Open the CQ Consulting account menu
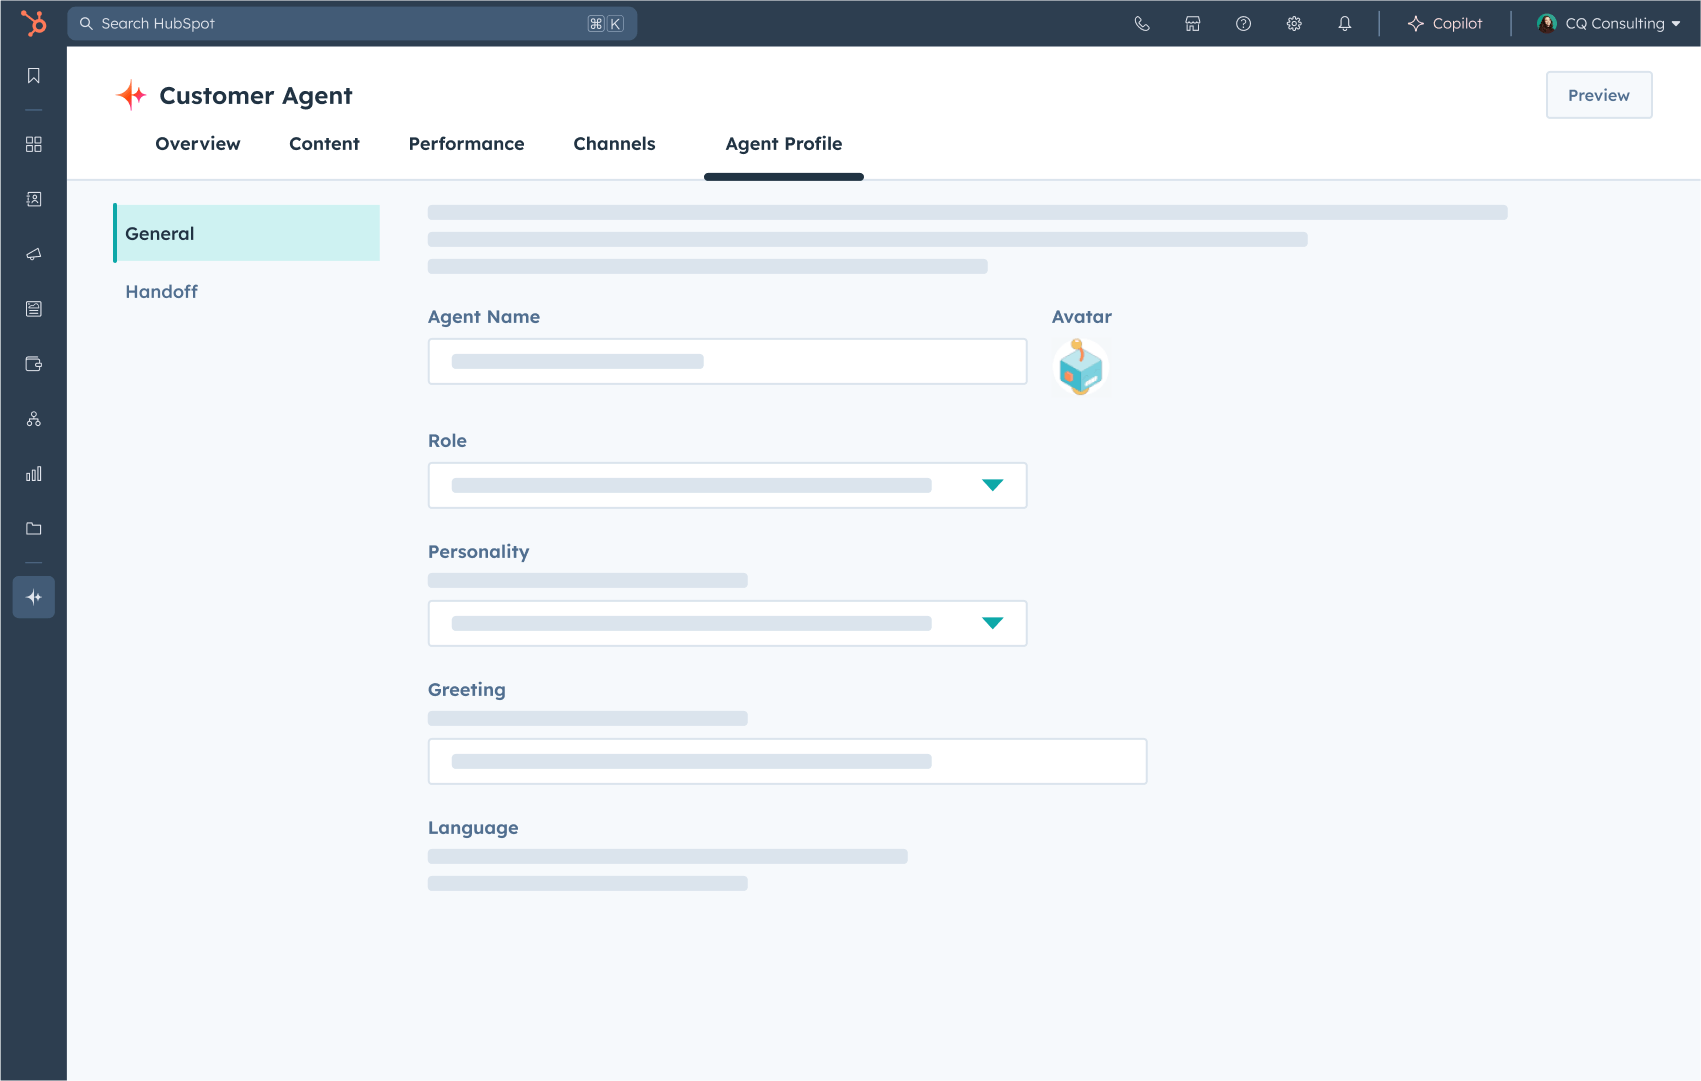Screen dimensions: 1701x1081 (1608, 24)
